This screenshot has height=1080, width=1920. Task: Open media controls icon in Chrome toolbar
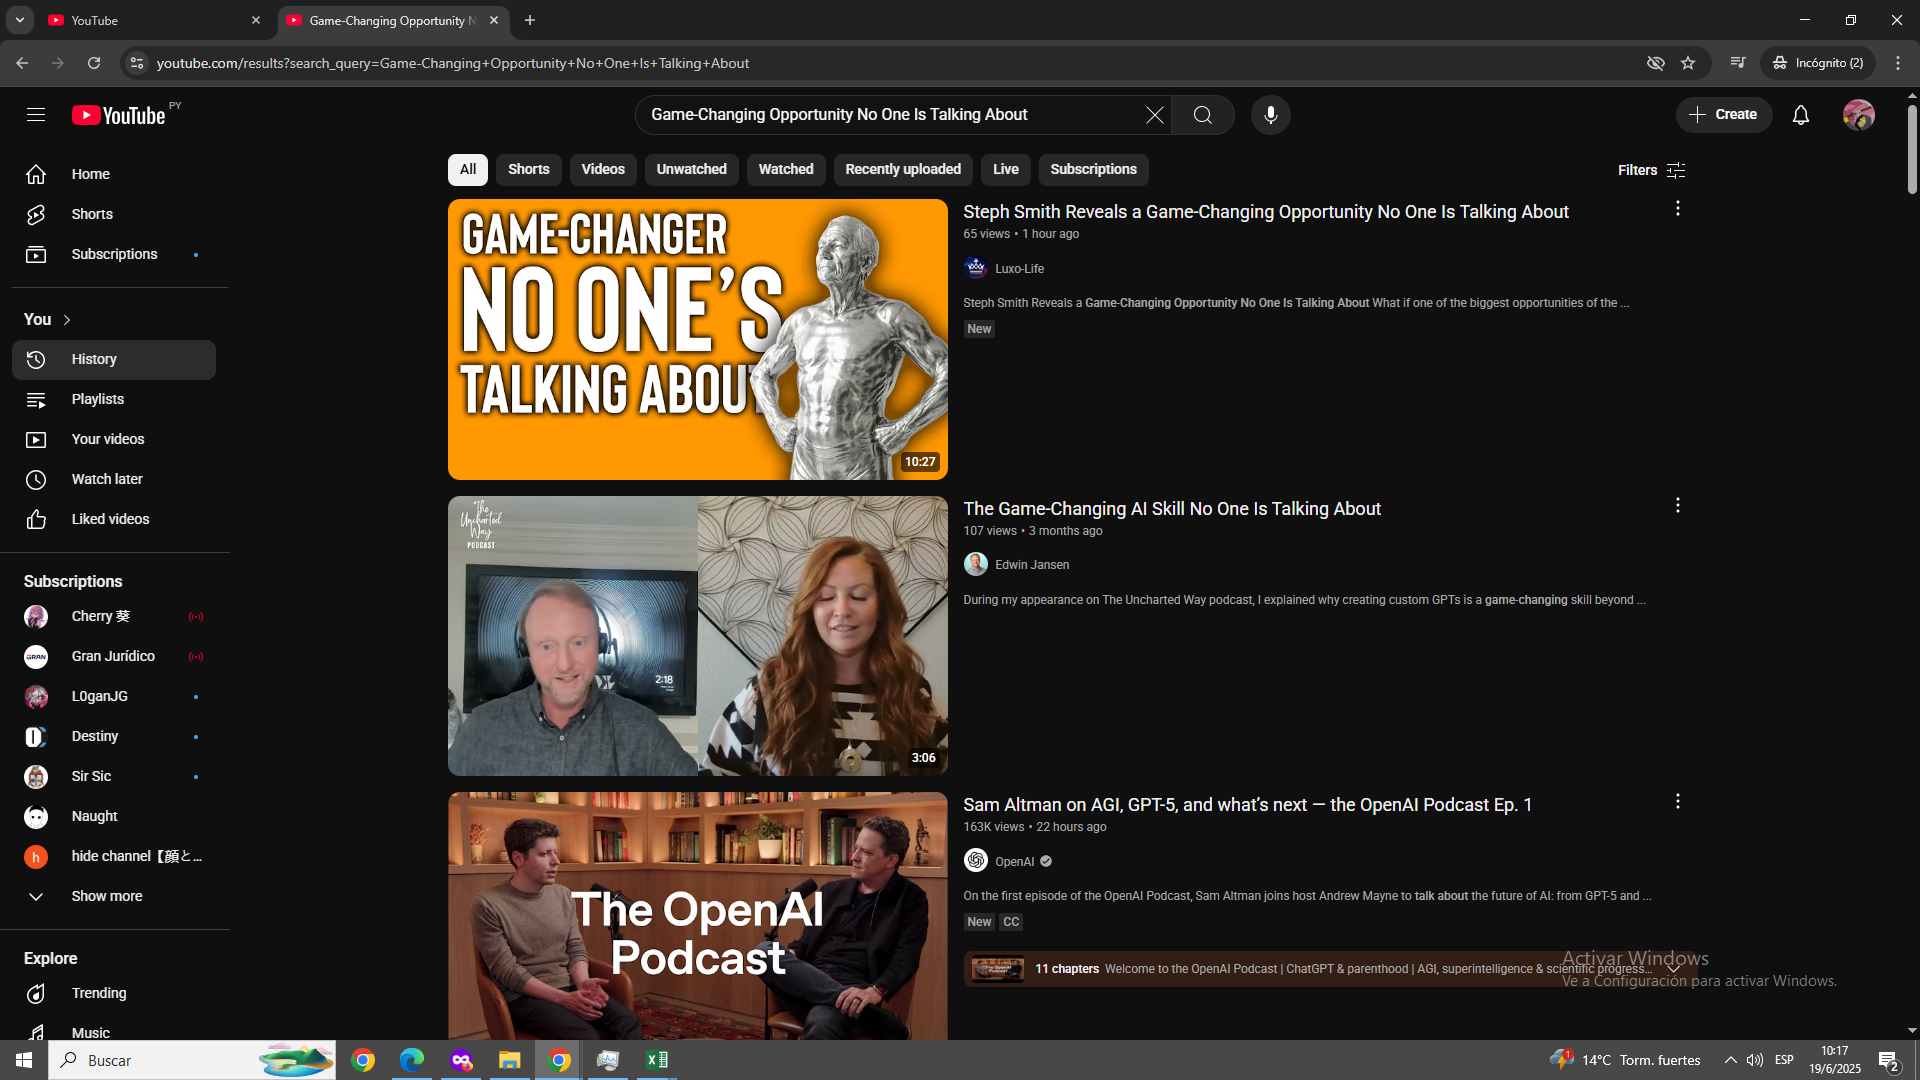tap(1738, 63)
